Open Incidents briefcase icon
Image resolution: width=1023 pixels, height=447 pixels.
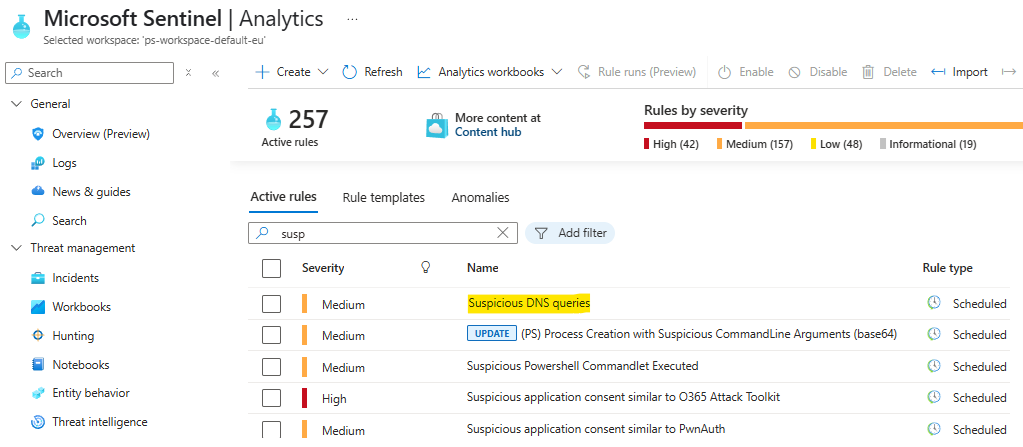pyautogui.click(x=38, y=278)
